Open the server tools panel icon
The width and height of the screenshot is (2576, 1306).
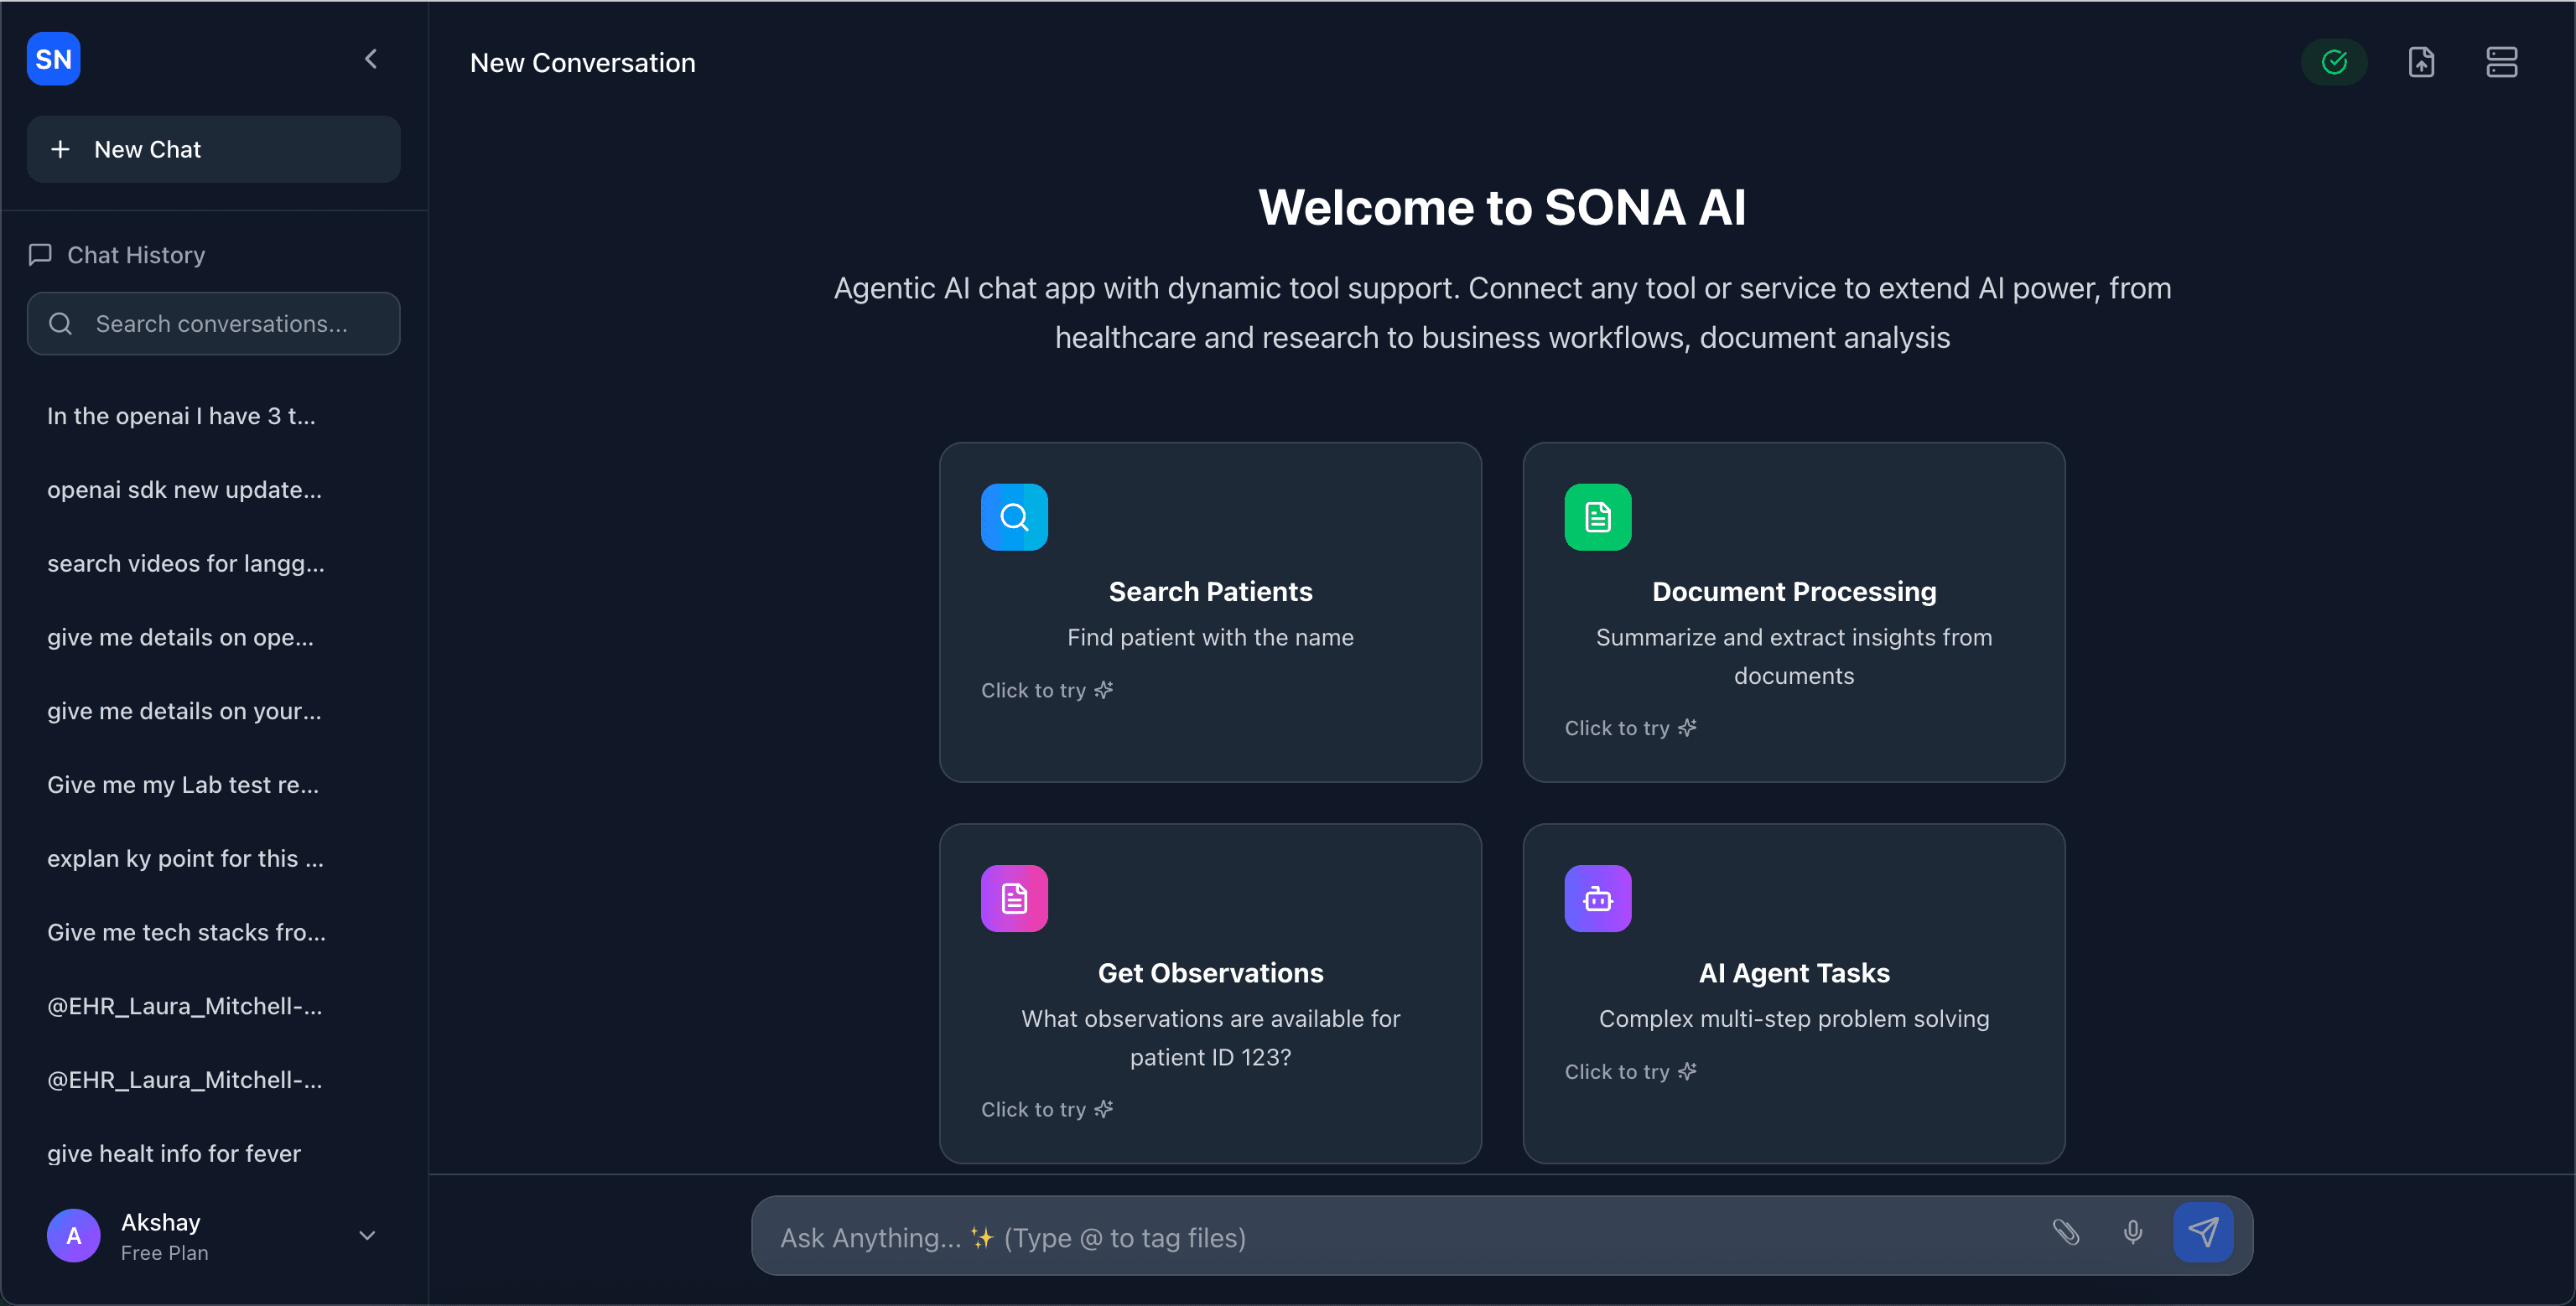tap(2501, 62)
